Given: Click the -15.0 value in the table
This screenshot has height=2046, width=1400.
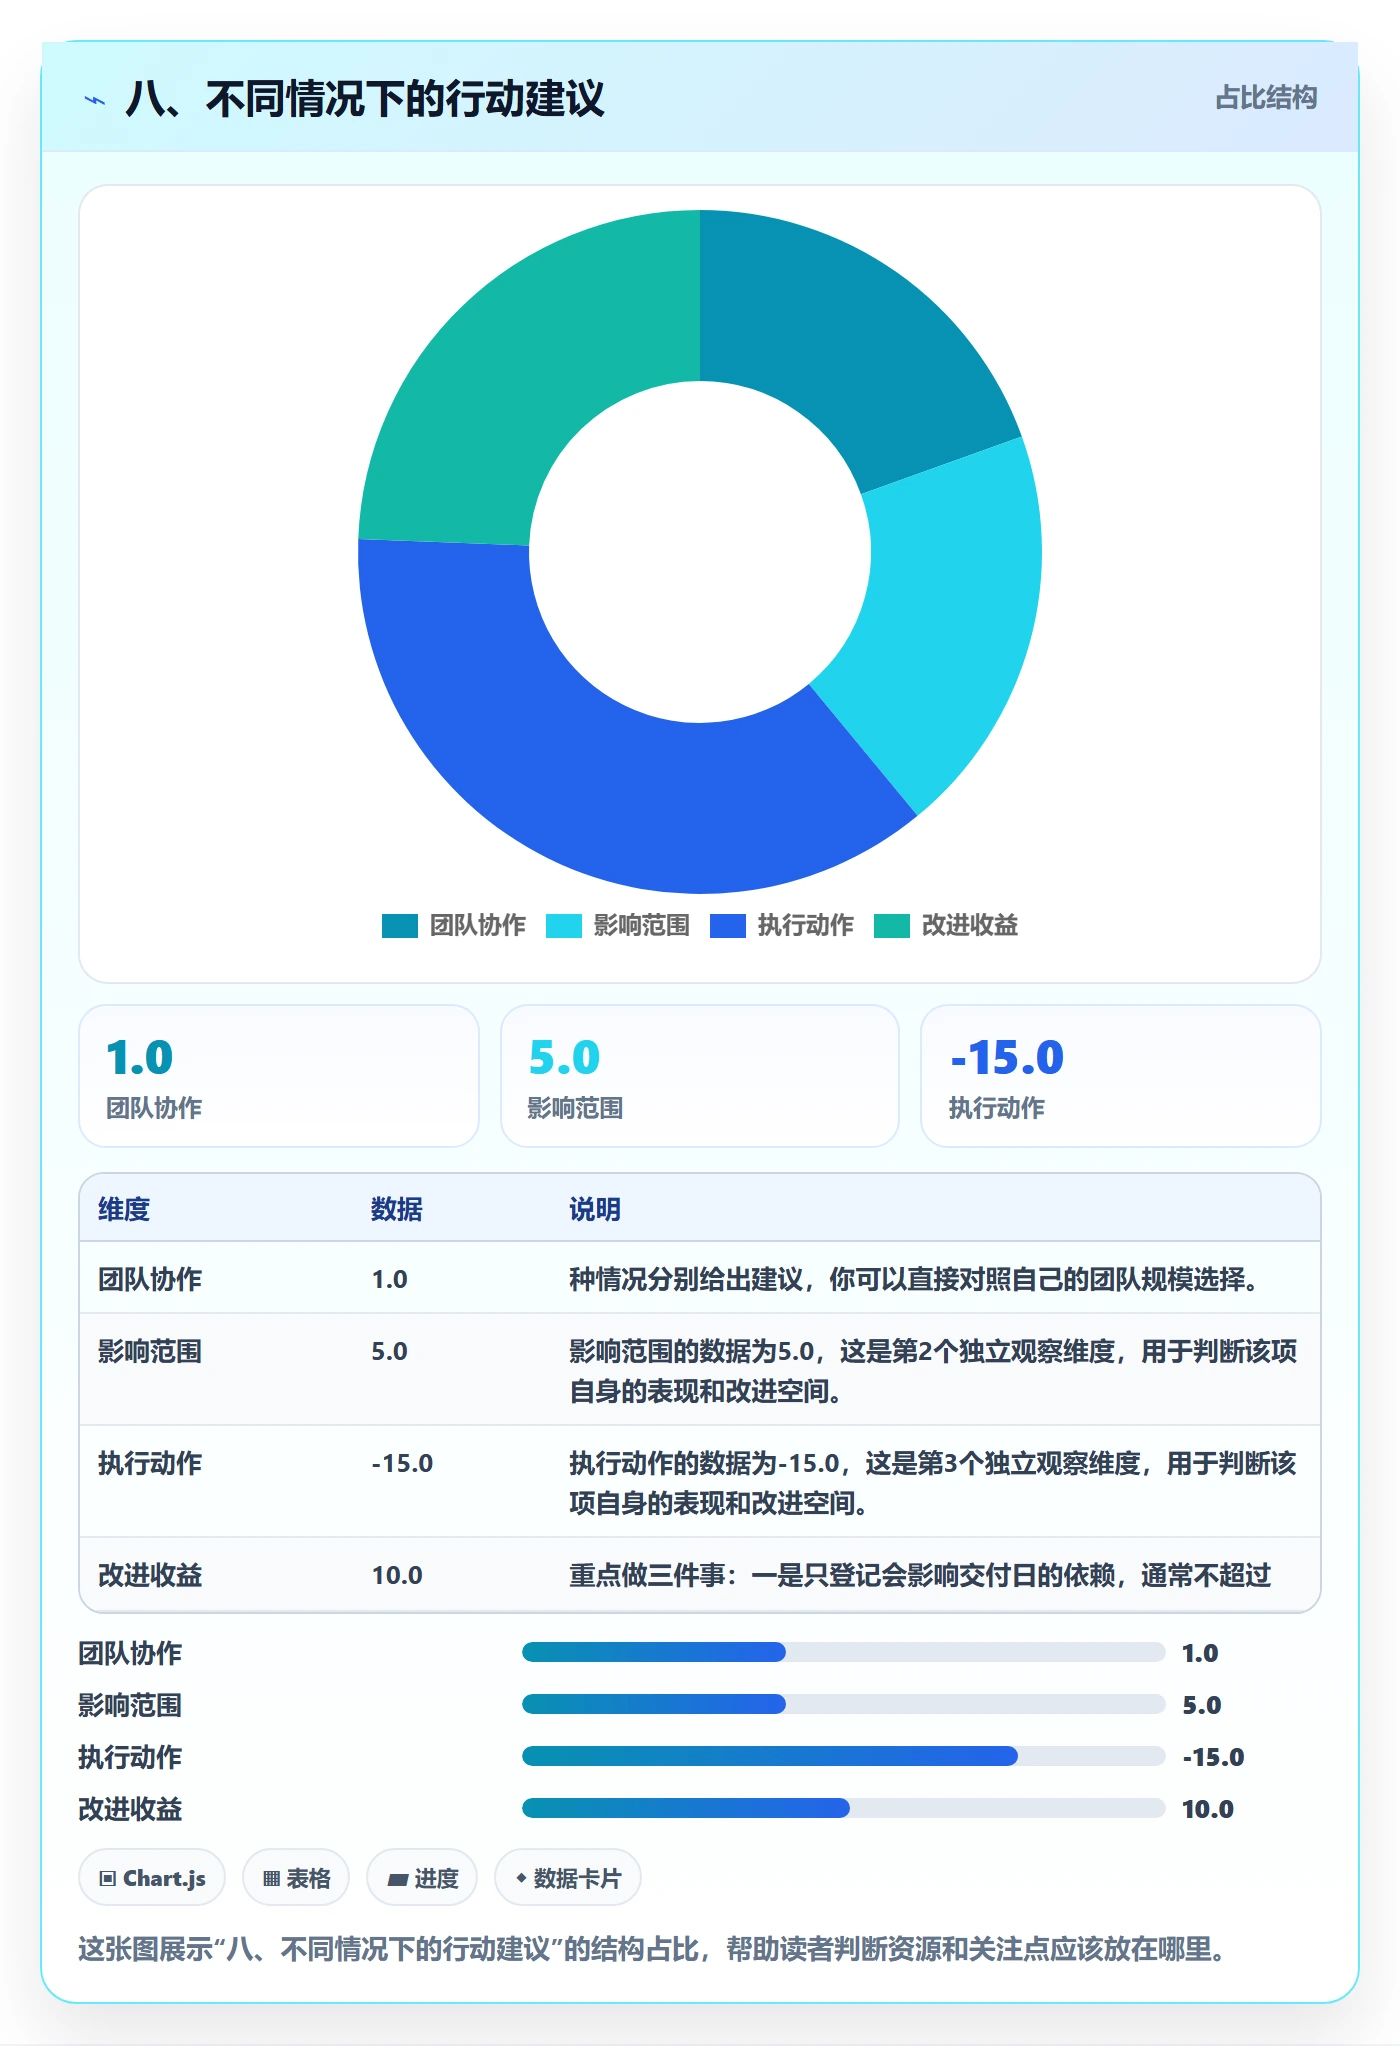Looking at the screenshot, I should coord(402,1463).
